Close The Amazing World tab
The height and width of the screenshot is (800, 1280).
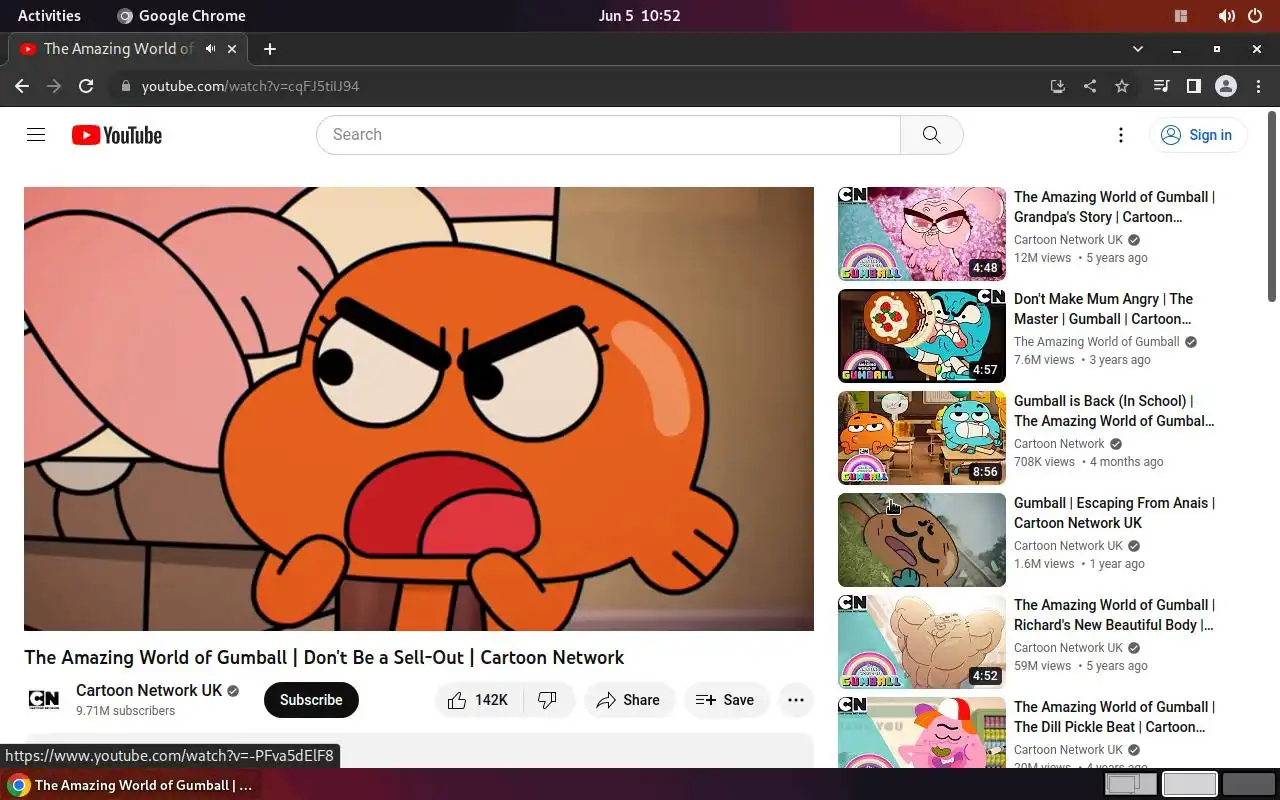[233, 48]
